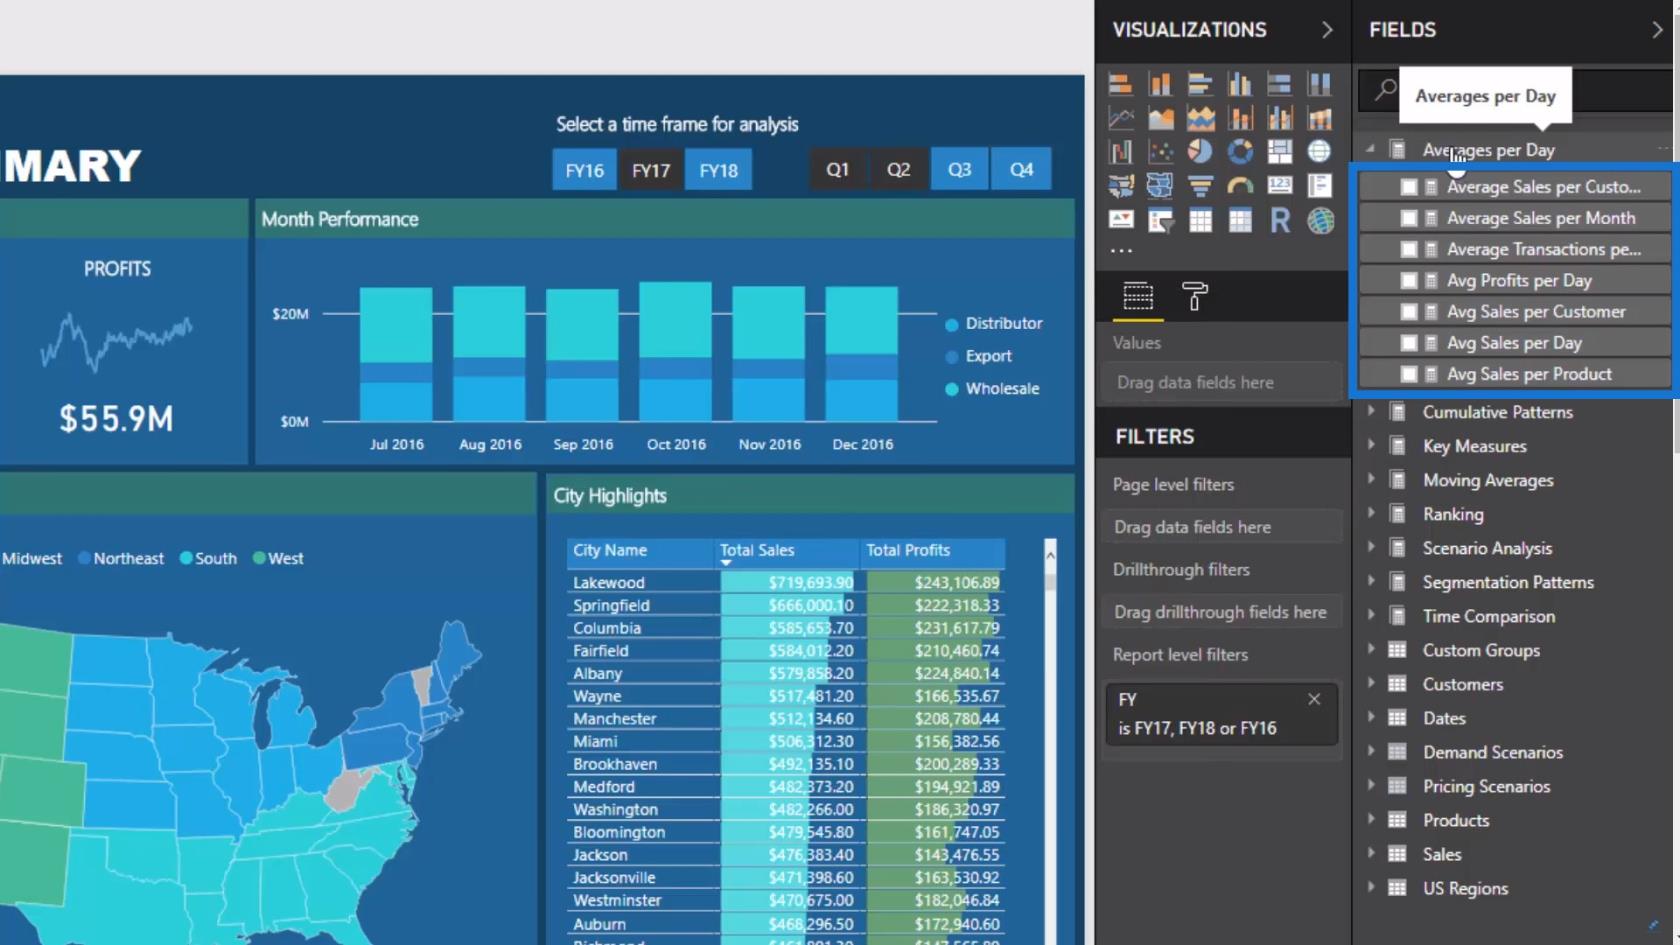Click the search magnifier in Fields pane
1680x945 pixels.
1384,90
